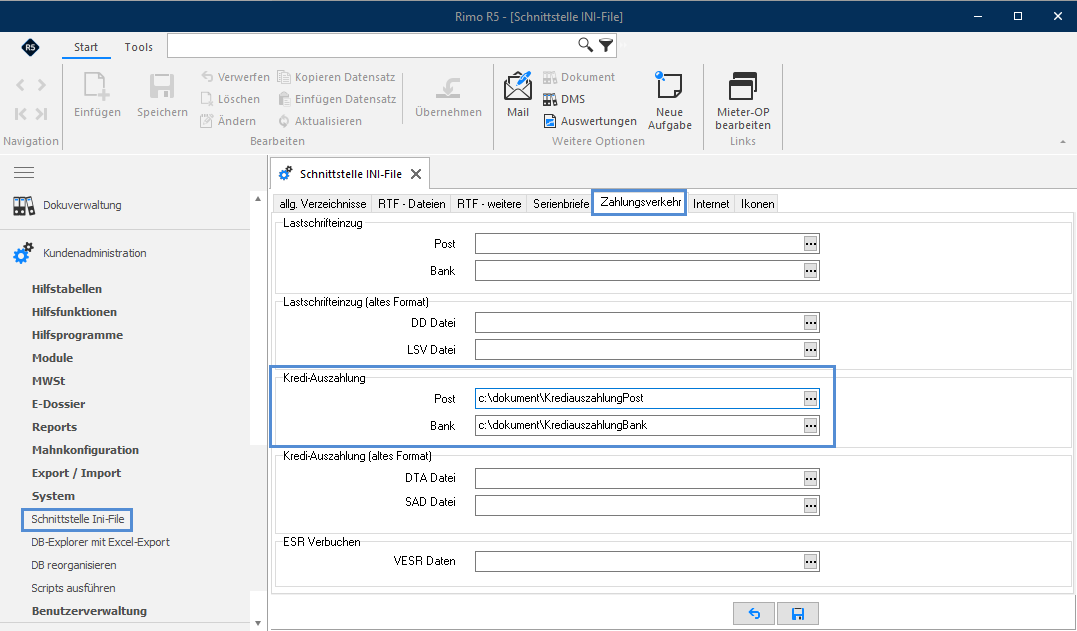Expand Hilfstabellen in the sidebar
The height and width of the screenshot is (631, 1077).
(67, 289)
